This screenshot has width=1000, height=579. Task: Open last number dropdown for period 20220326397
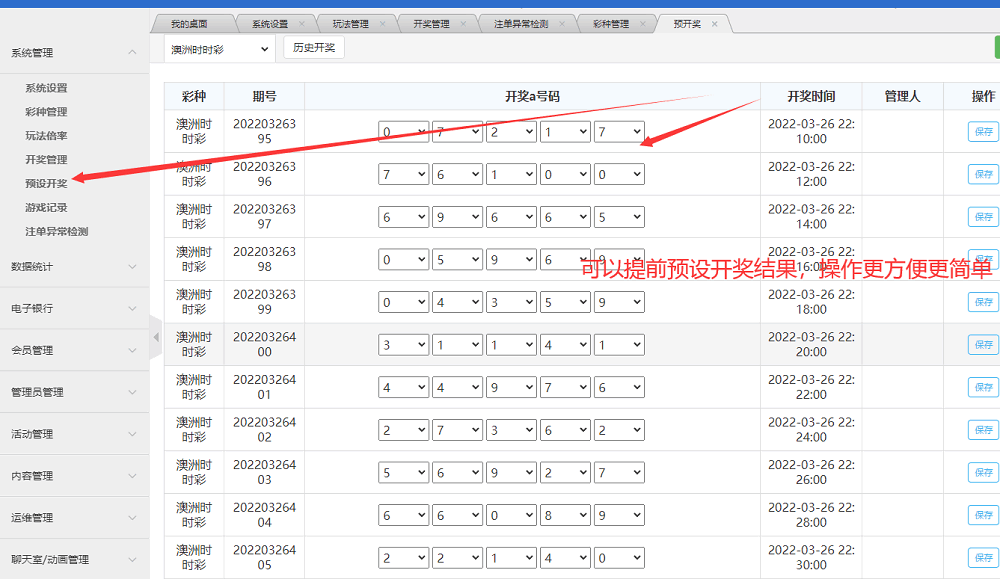coord(619,217)
